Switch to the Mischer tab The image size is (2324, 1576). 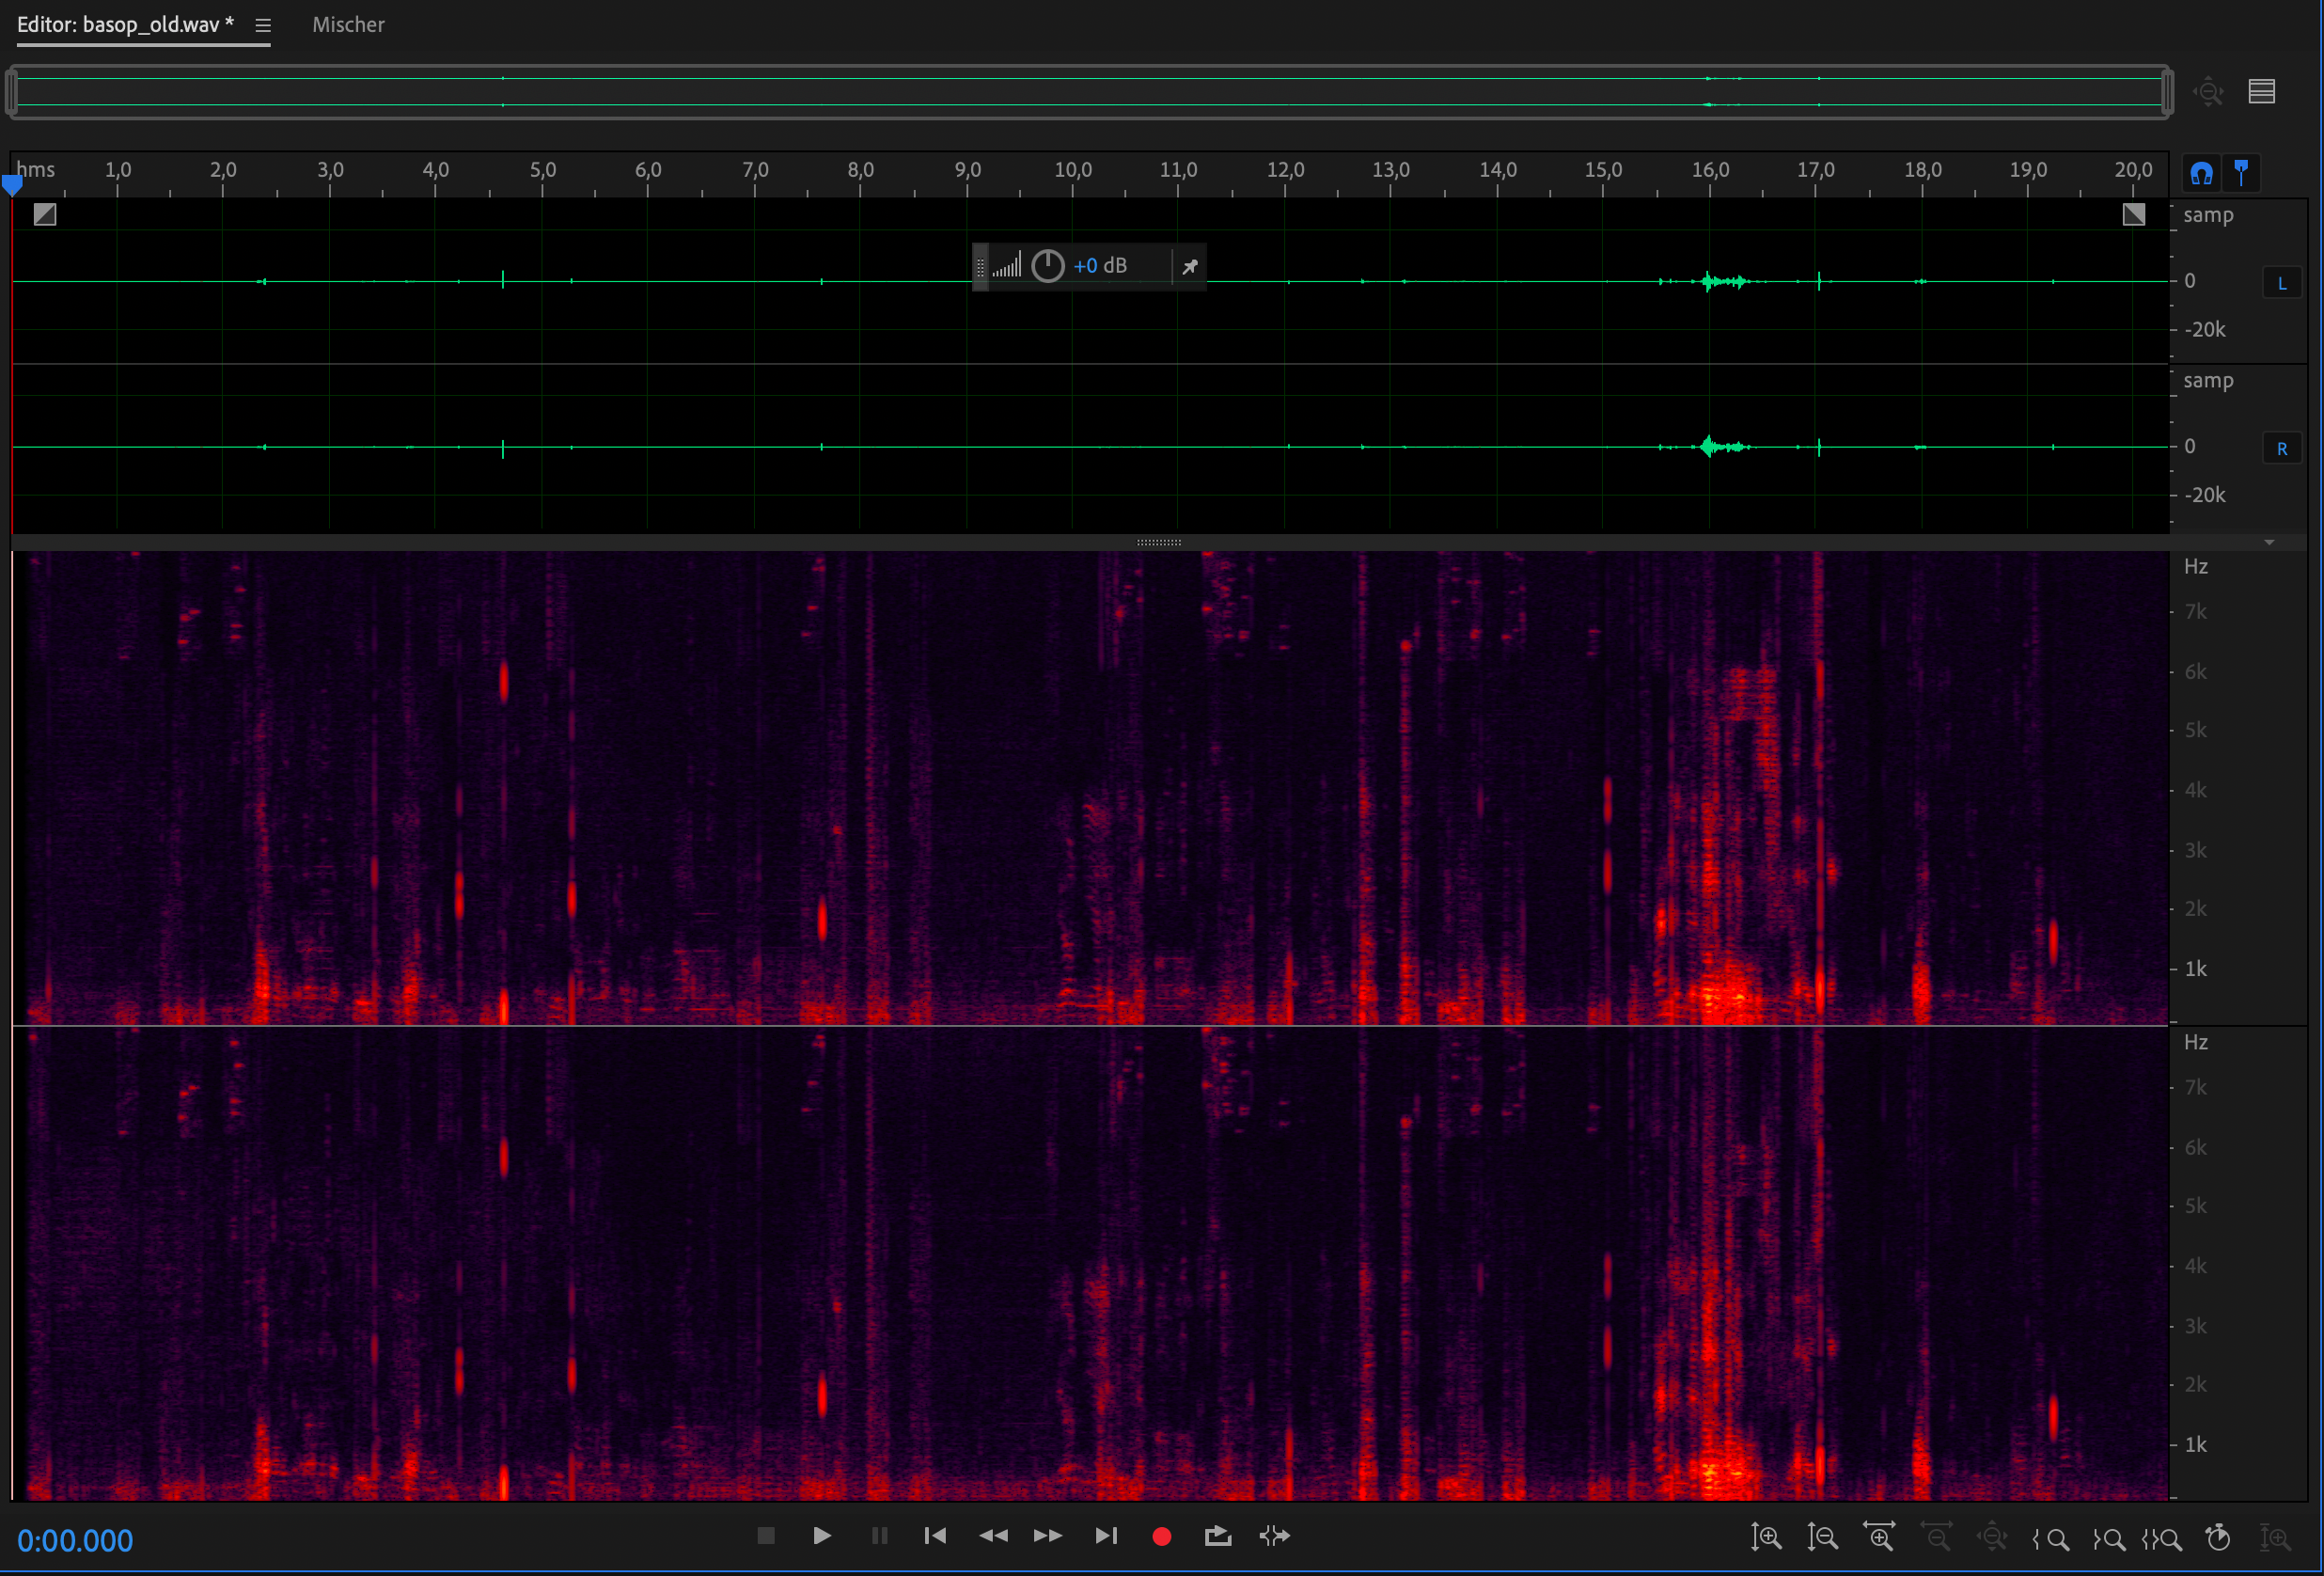(x=348, y=25)
